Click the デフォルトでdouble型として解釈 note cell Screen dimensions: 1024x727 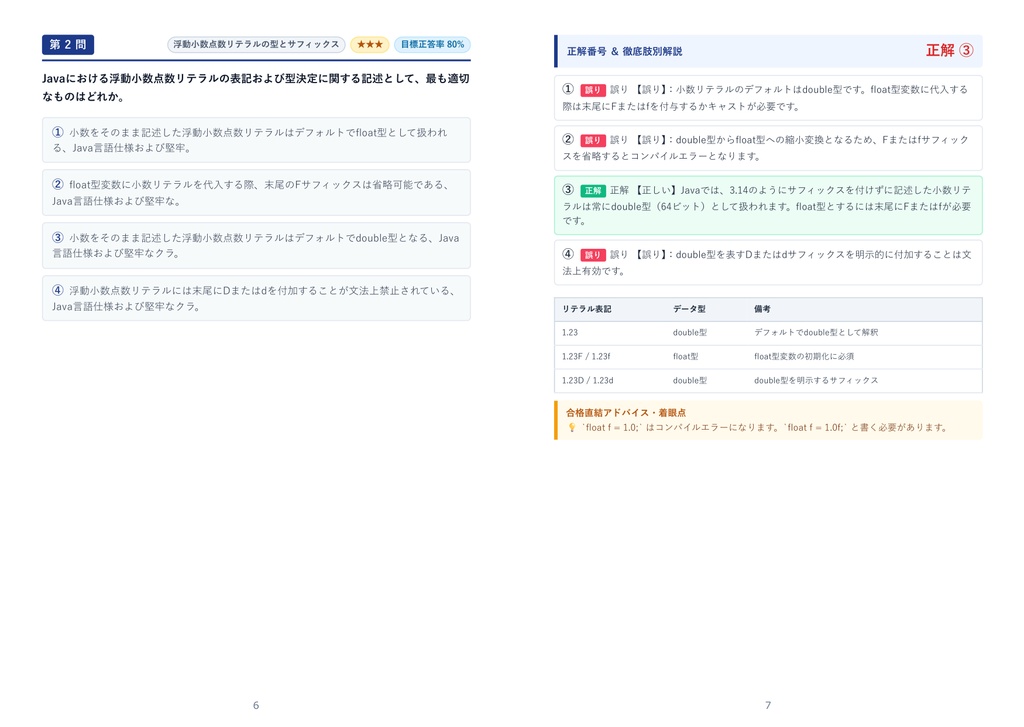pos(816,332)
